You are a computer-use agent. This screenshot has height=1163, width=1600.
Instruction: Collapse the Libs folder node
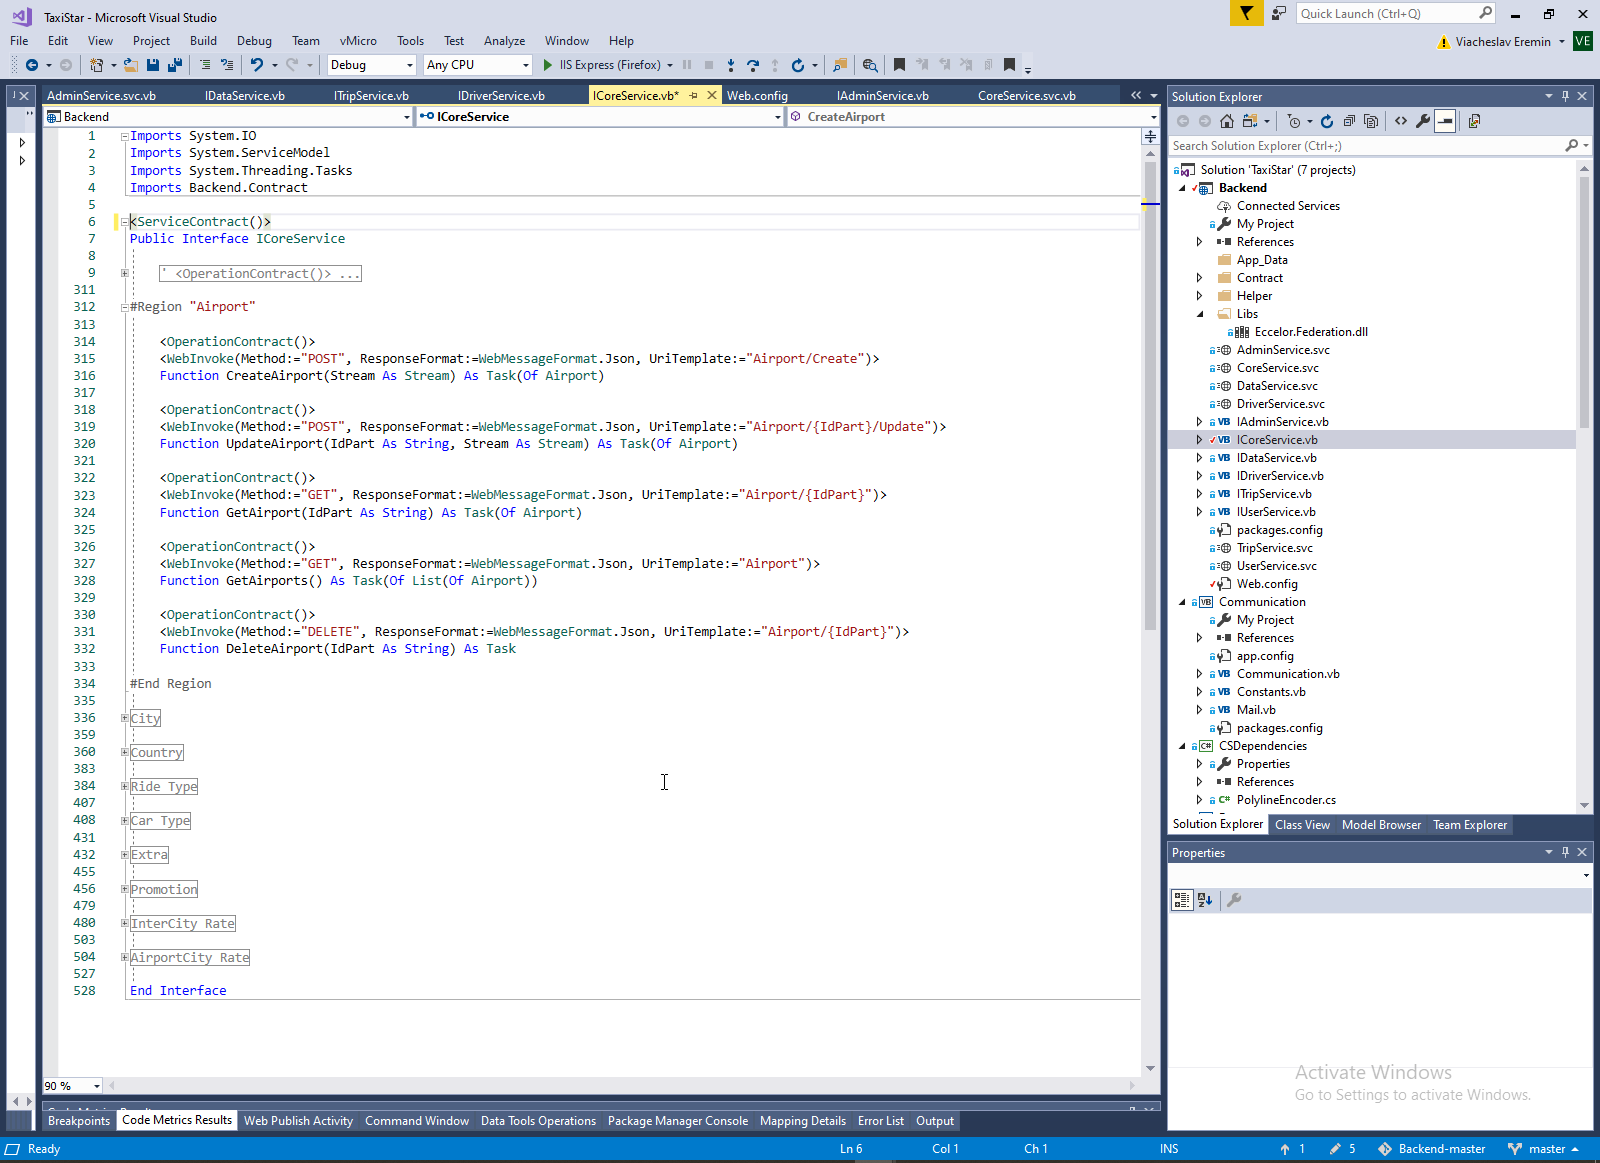coord(1199,314)
